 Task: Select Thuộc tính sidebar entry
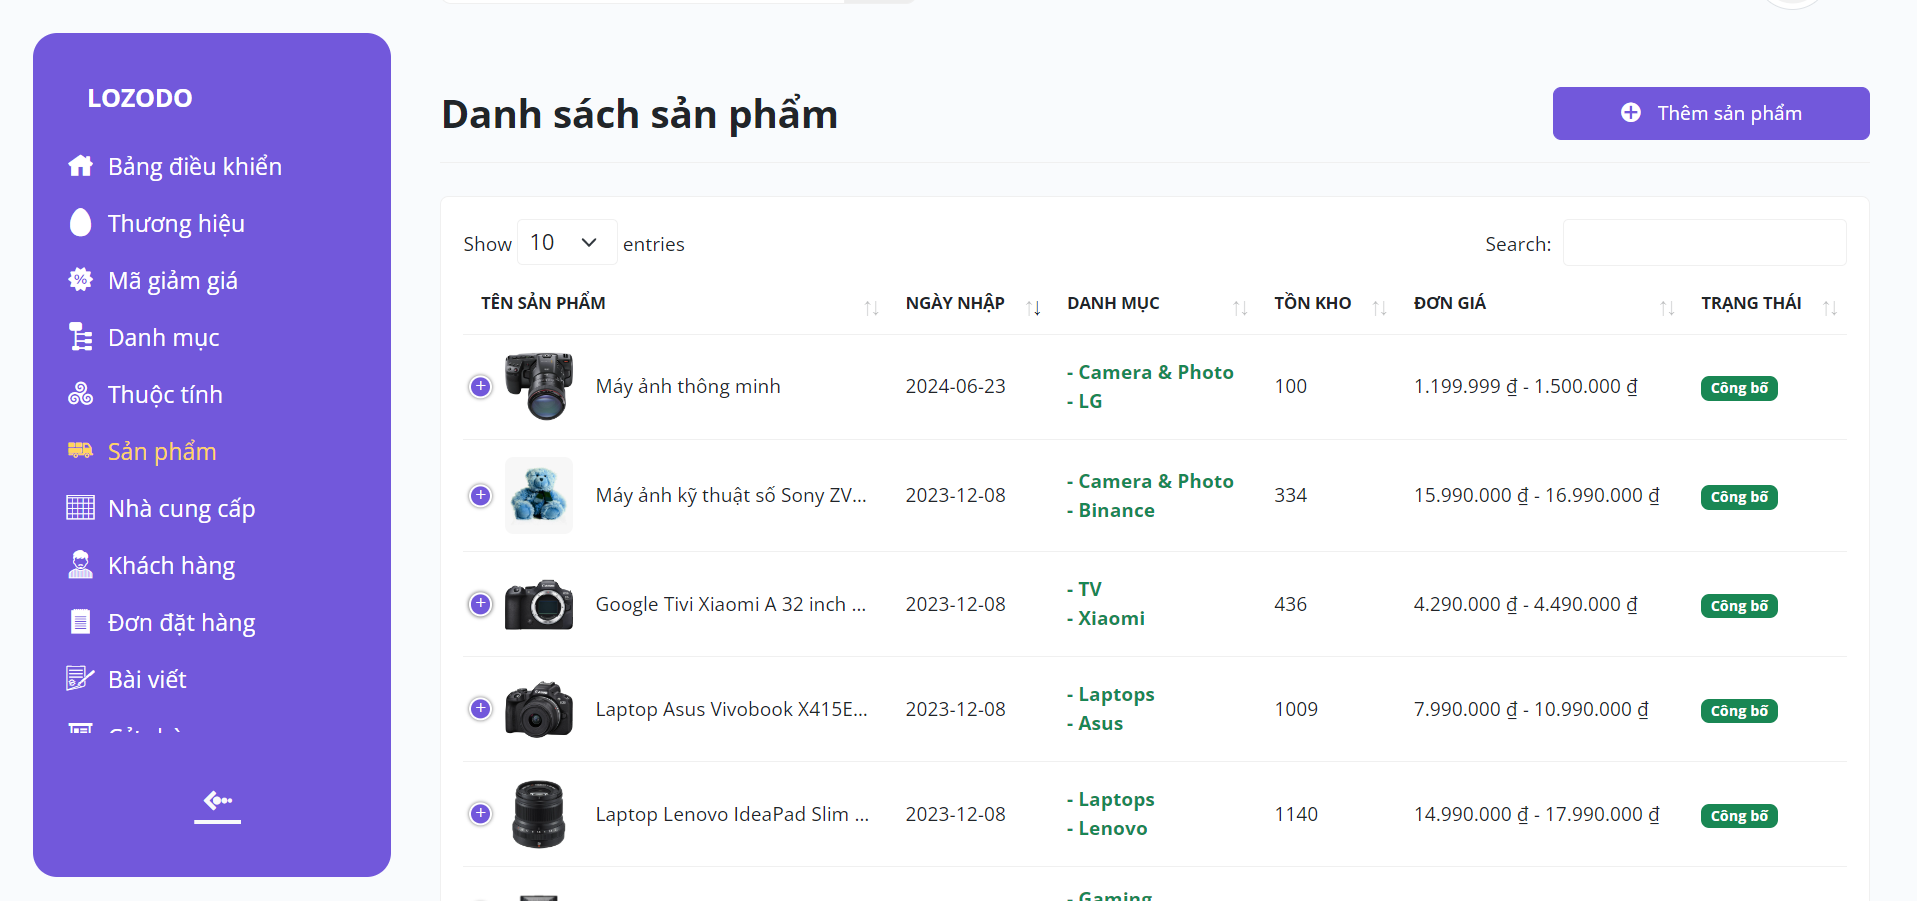[165, 395]
